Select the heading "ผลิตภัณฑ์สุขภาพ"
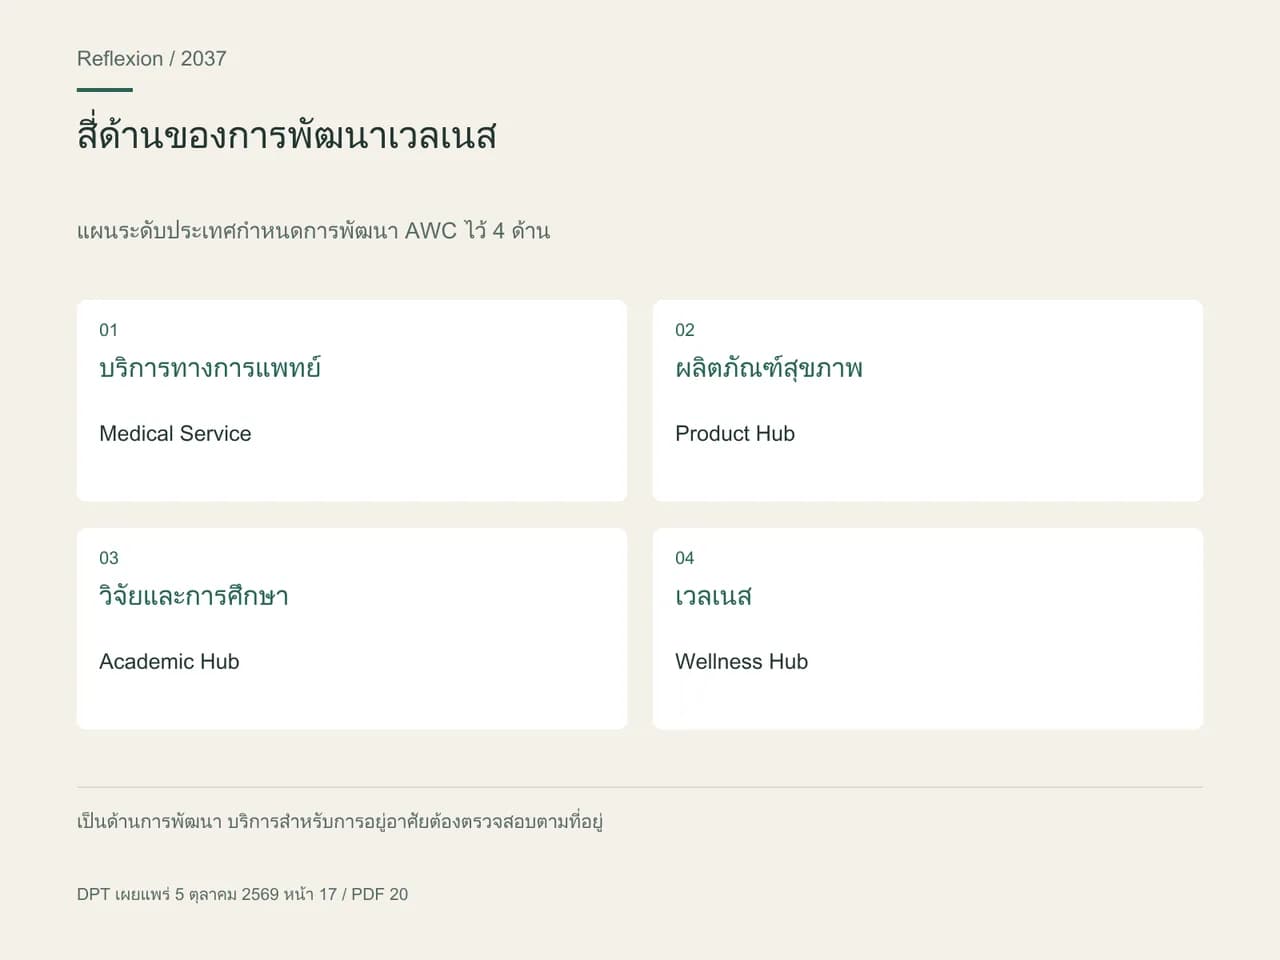 [x=769, y=368]
